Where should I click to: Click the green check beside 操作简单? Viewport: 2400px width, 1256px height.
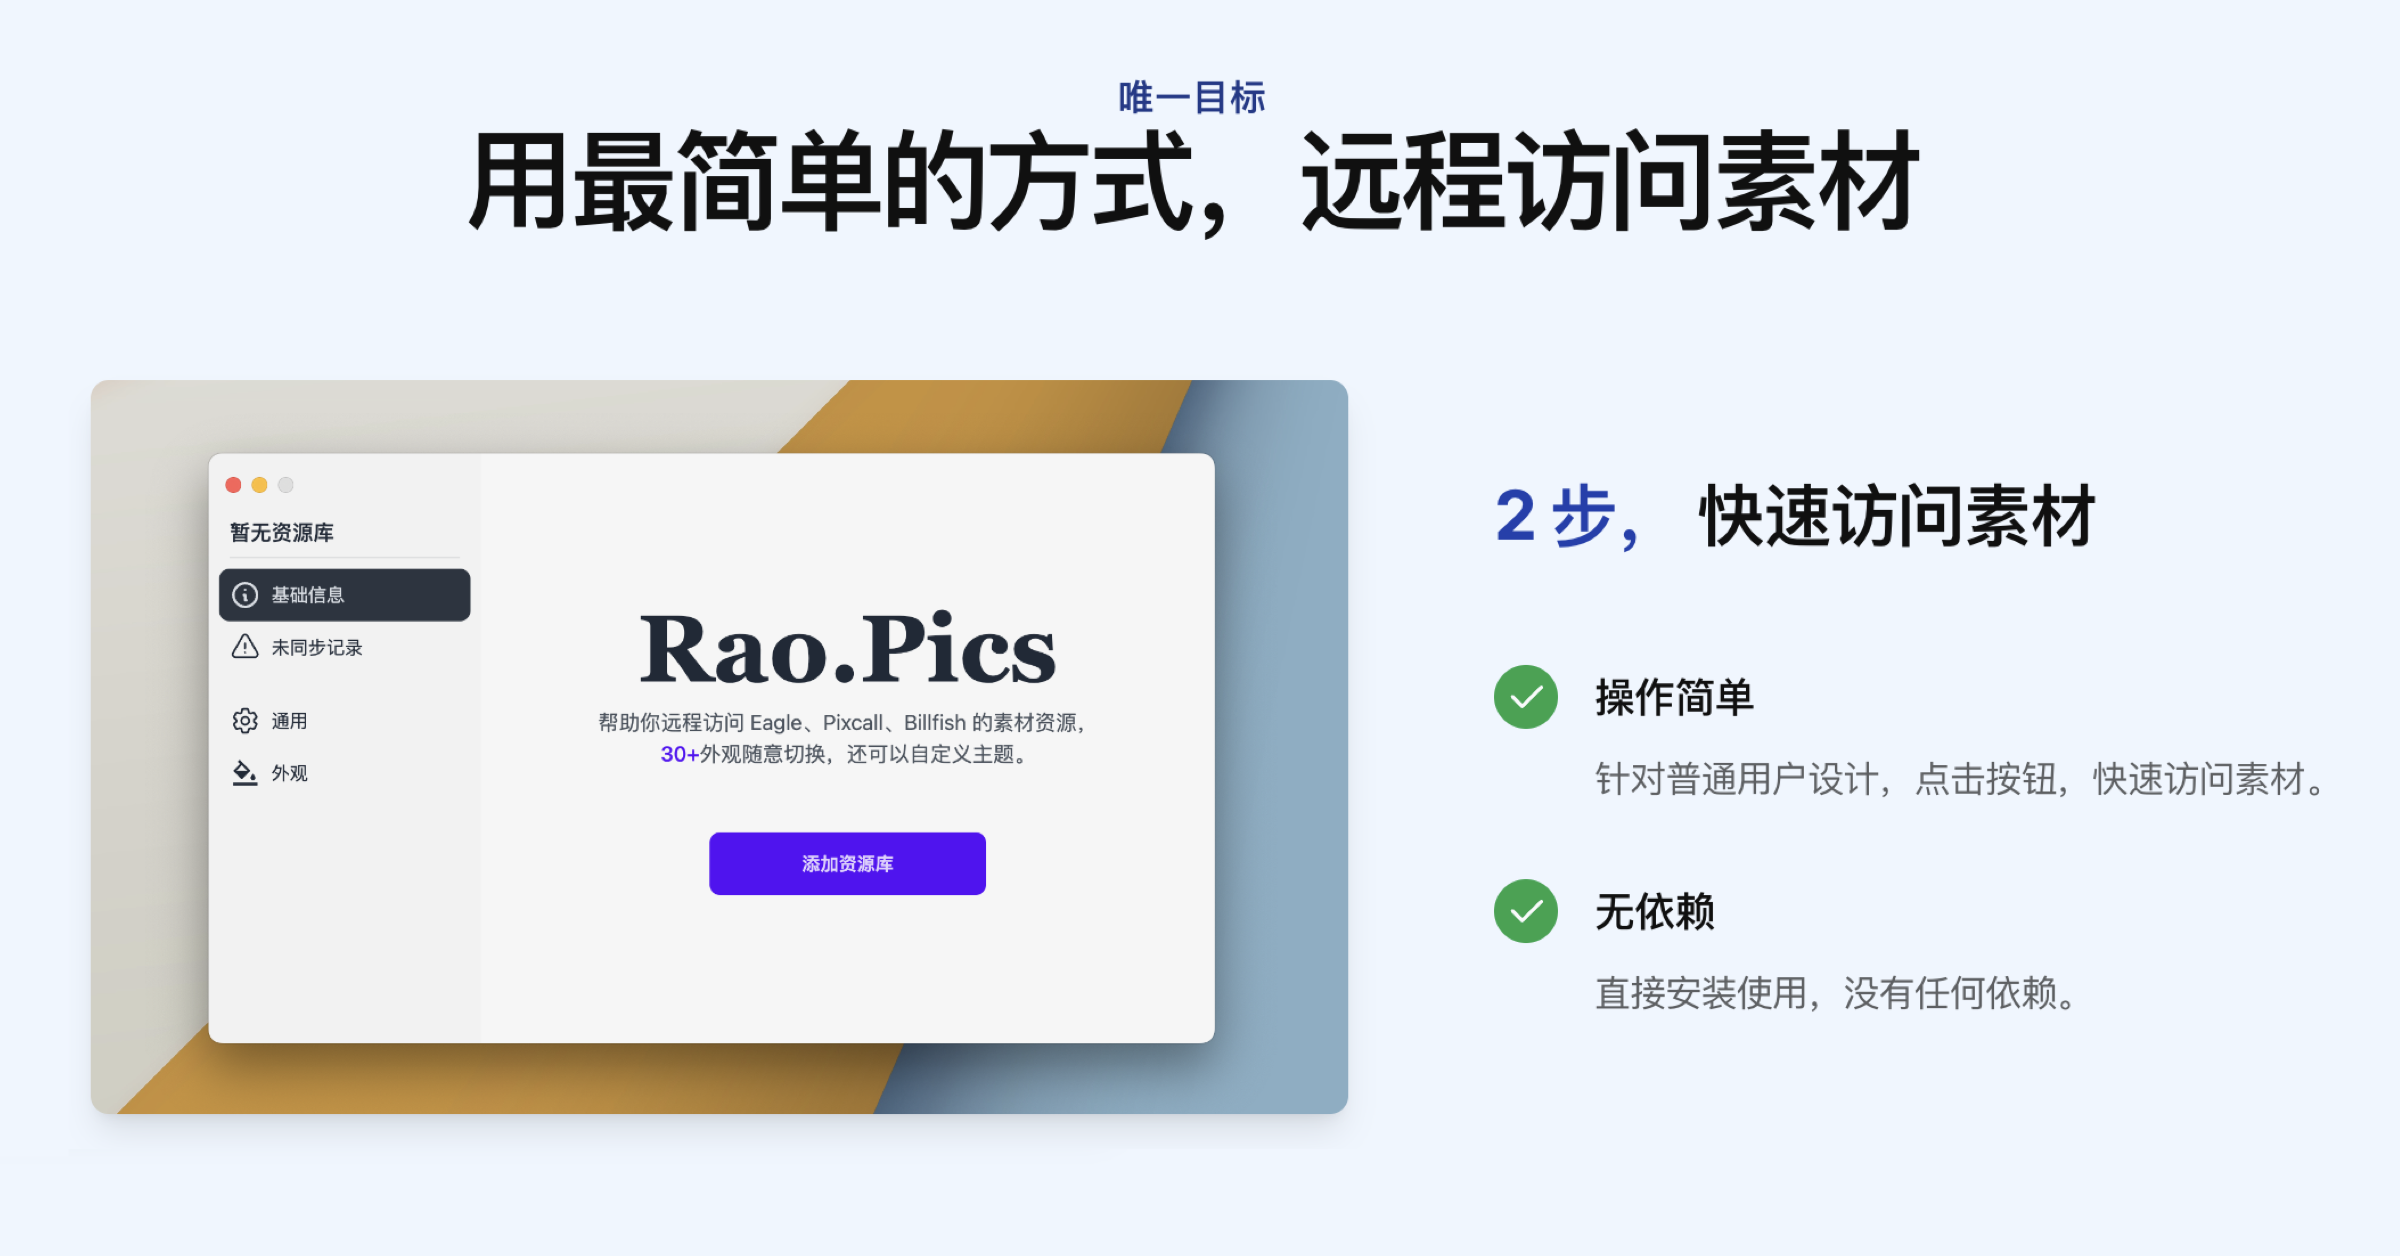(x=1525, y=697)
